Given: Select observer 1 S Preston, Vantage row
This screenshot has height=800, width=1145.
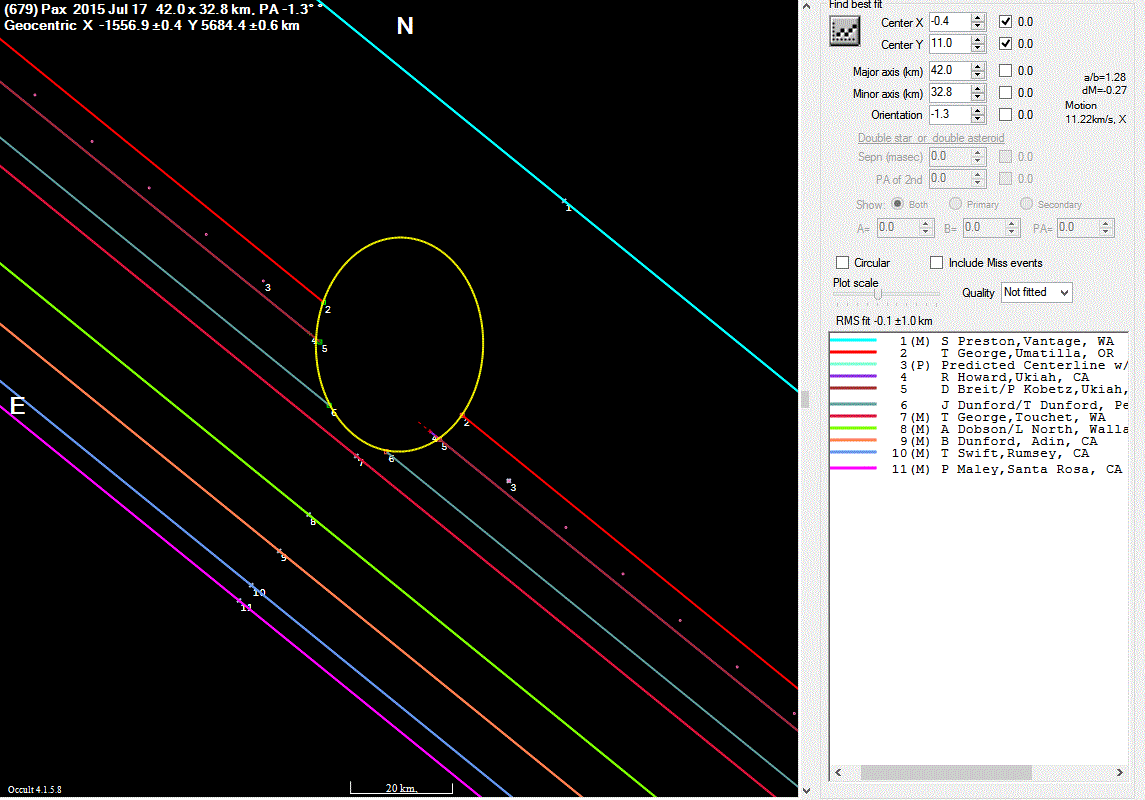Looking at the screenshot, I should (979, 341).
